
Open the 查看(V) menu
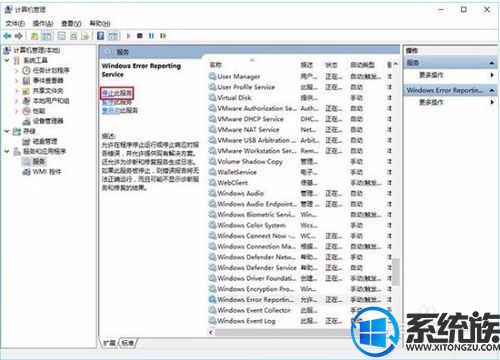71,23
